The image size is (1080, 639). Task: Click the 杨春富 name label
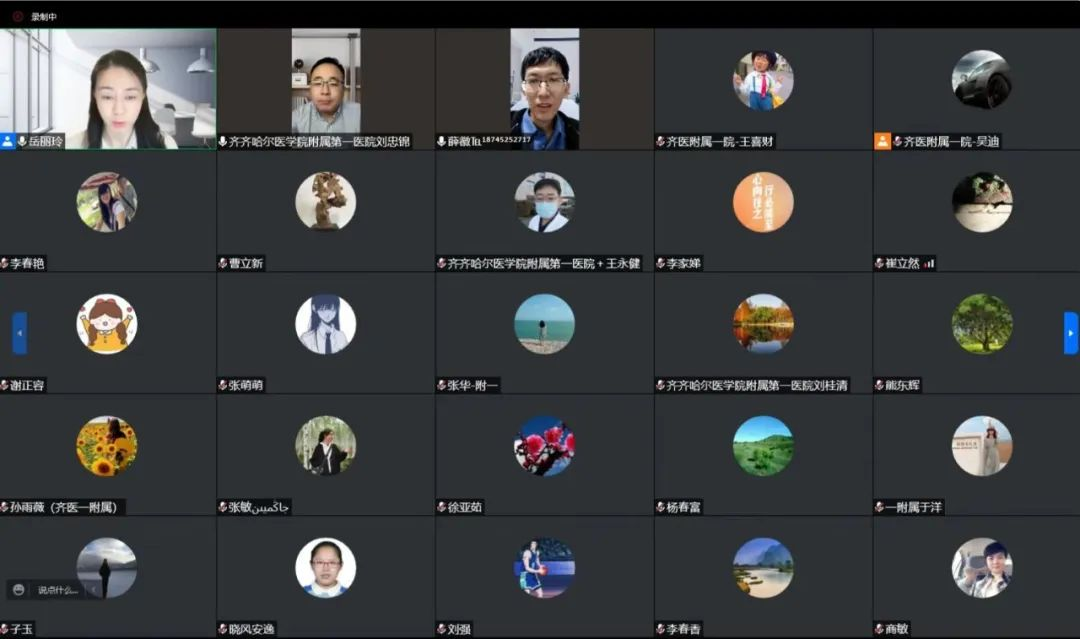coord(683,507)
